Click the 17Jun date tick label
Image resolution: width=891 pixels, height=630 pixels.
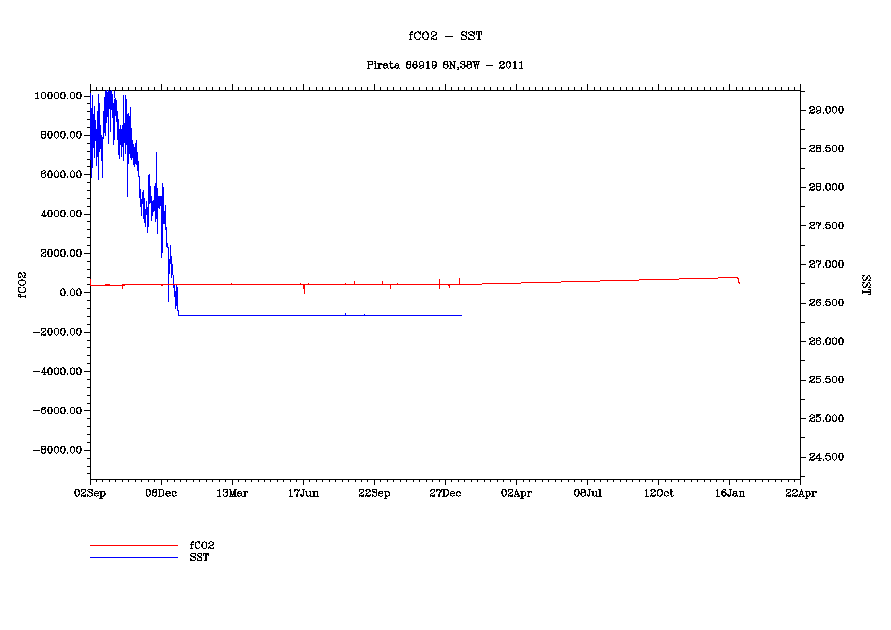[303, 493]
